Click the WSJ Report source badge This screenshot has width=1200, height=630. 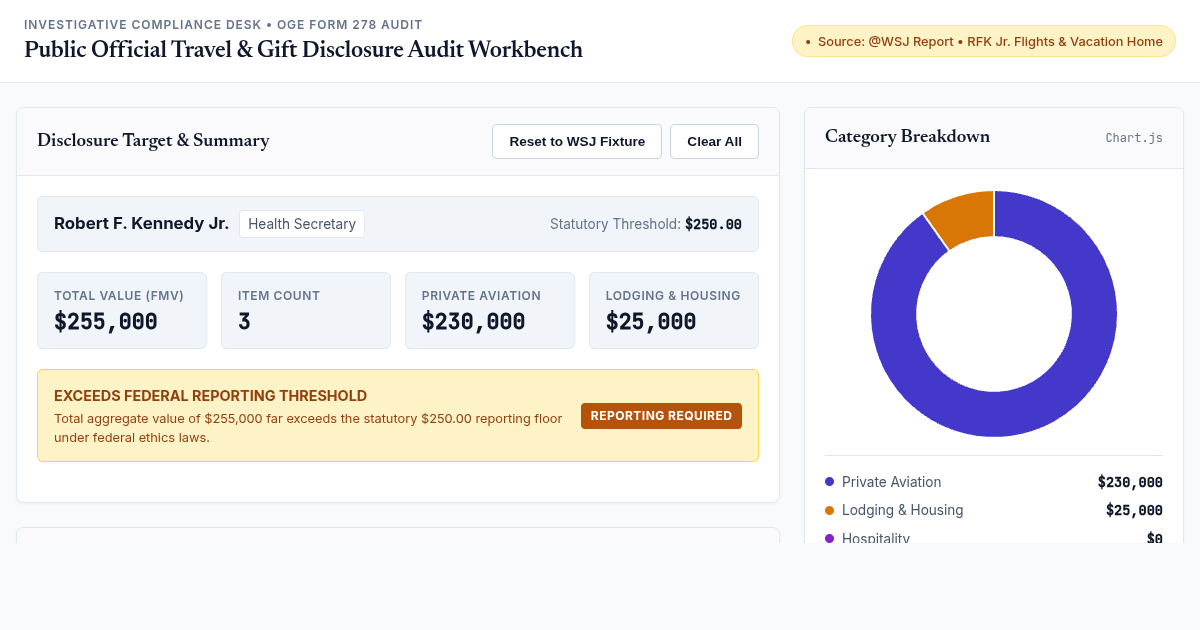(x=984, y=41)
